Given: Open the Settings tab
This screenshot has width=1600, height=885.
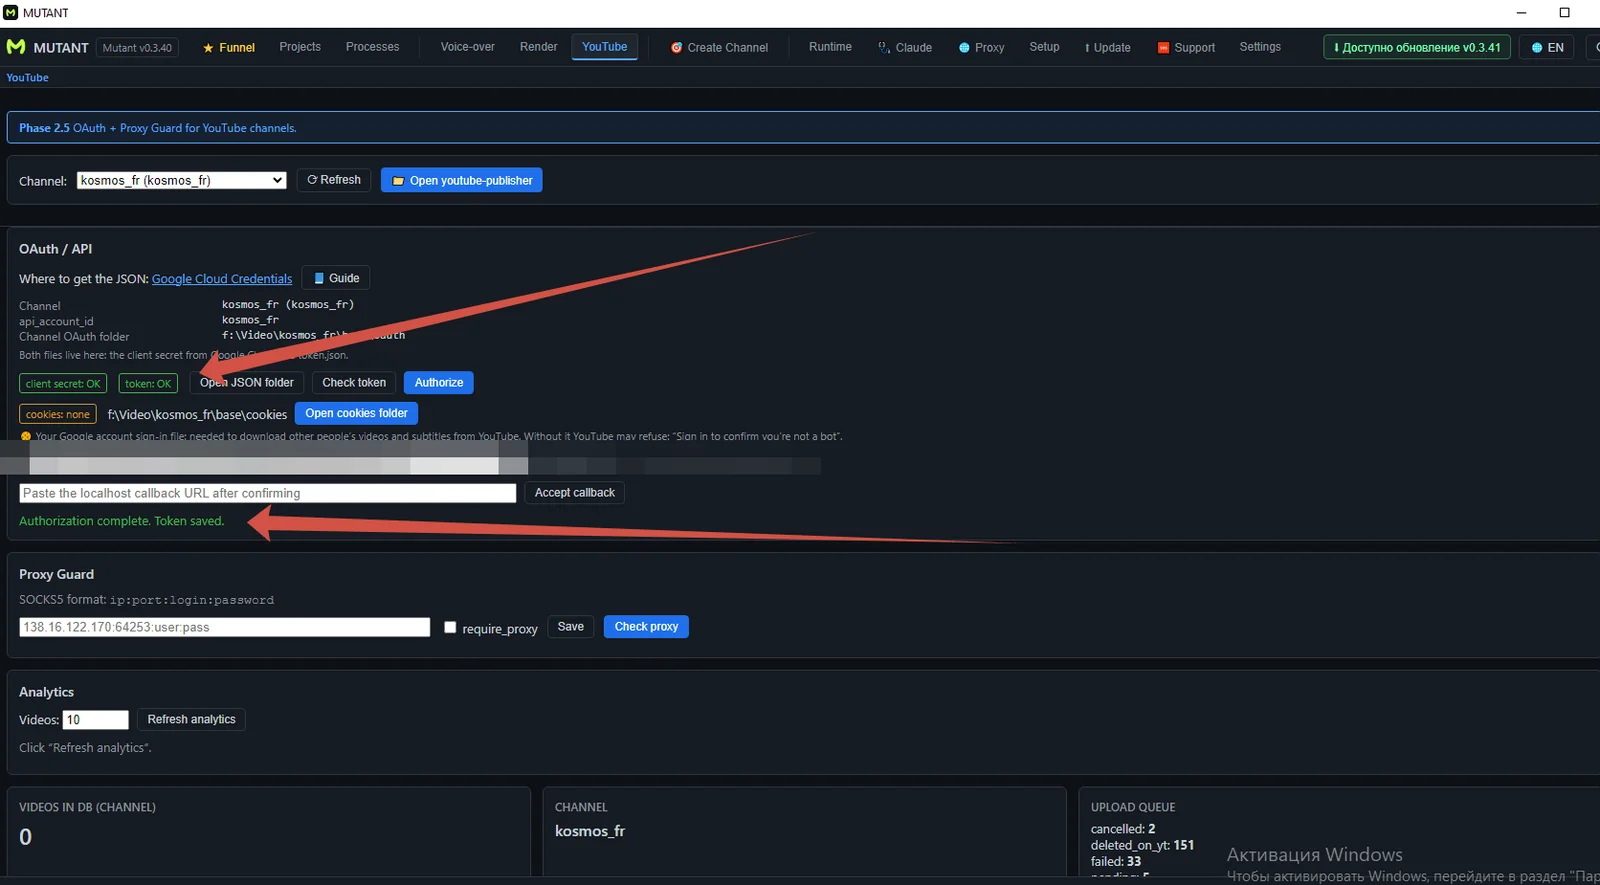Looking at the screenshot, I should (x=1260, y=47).
